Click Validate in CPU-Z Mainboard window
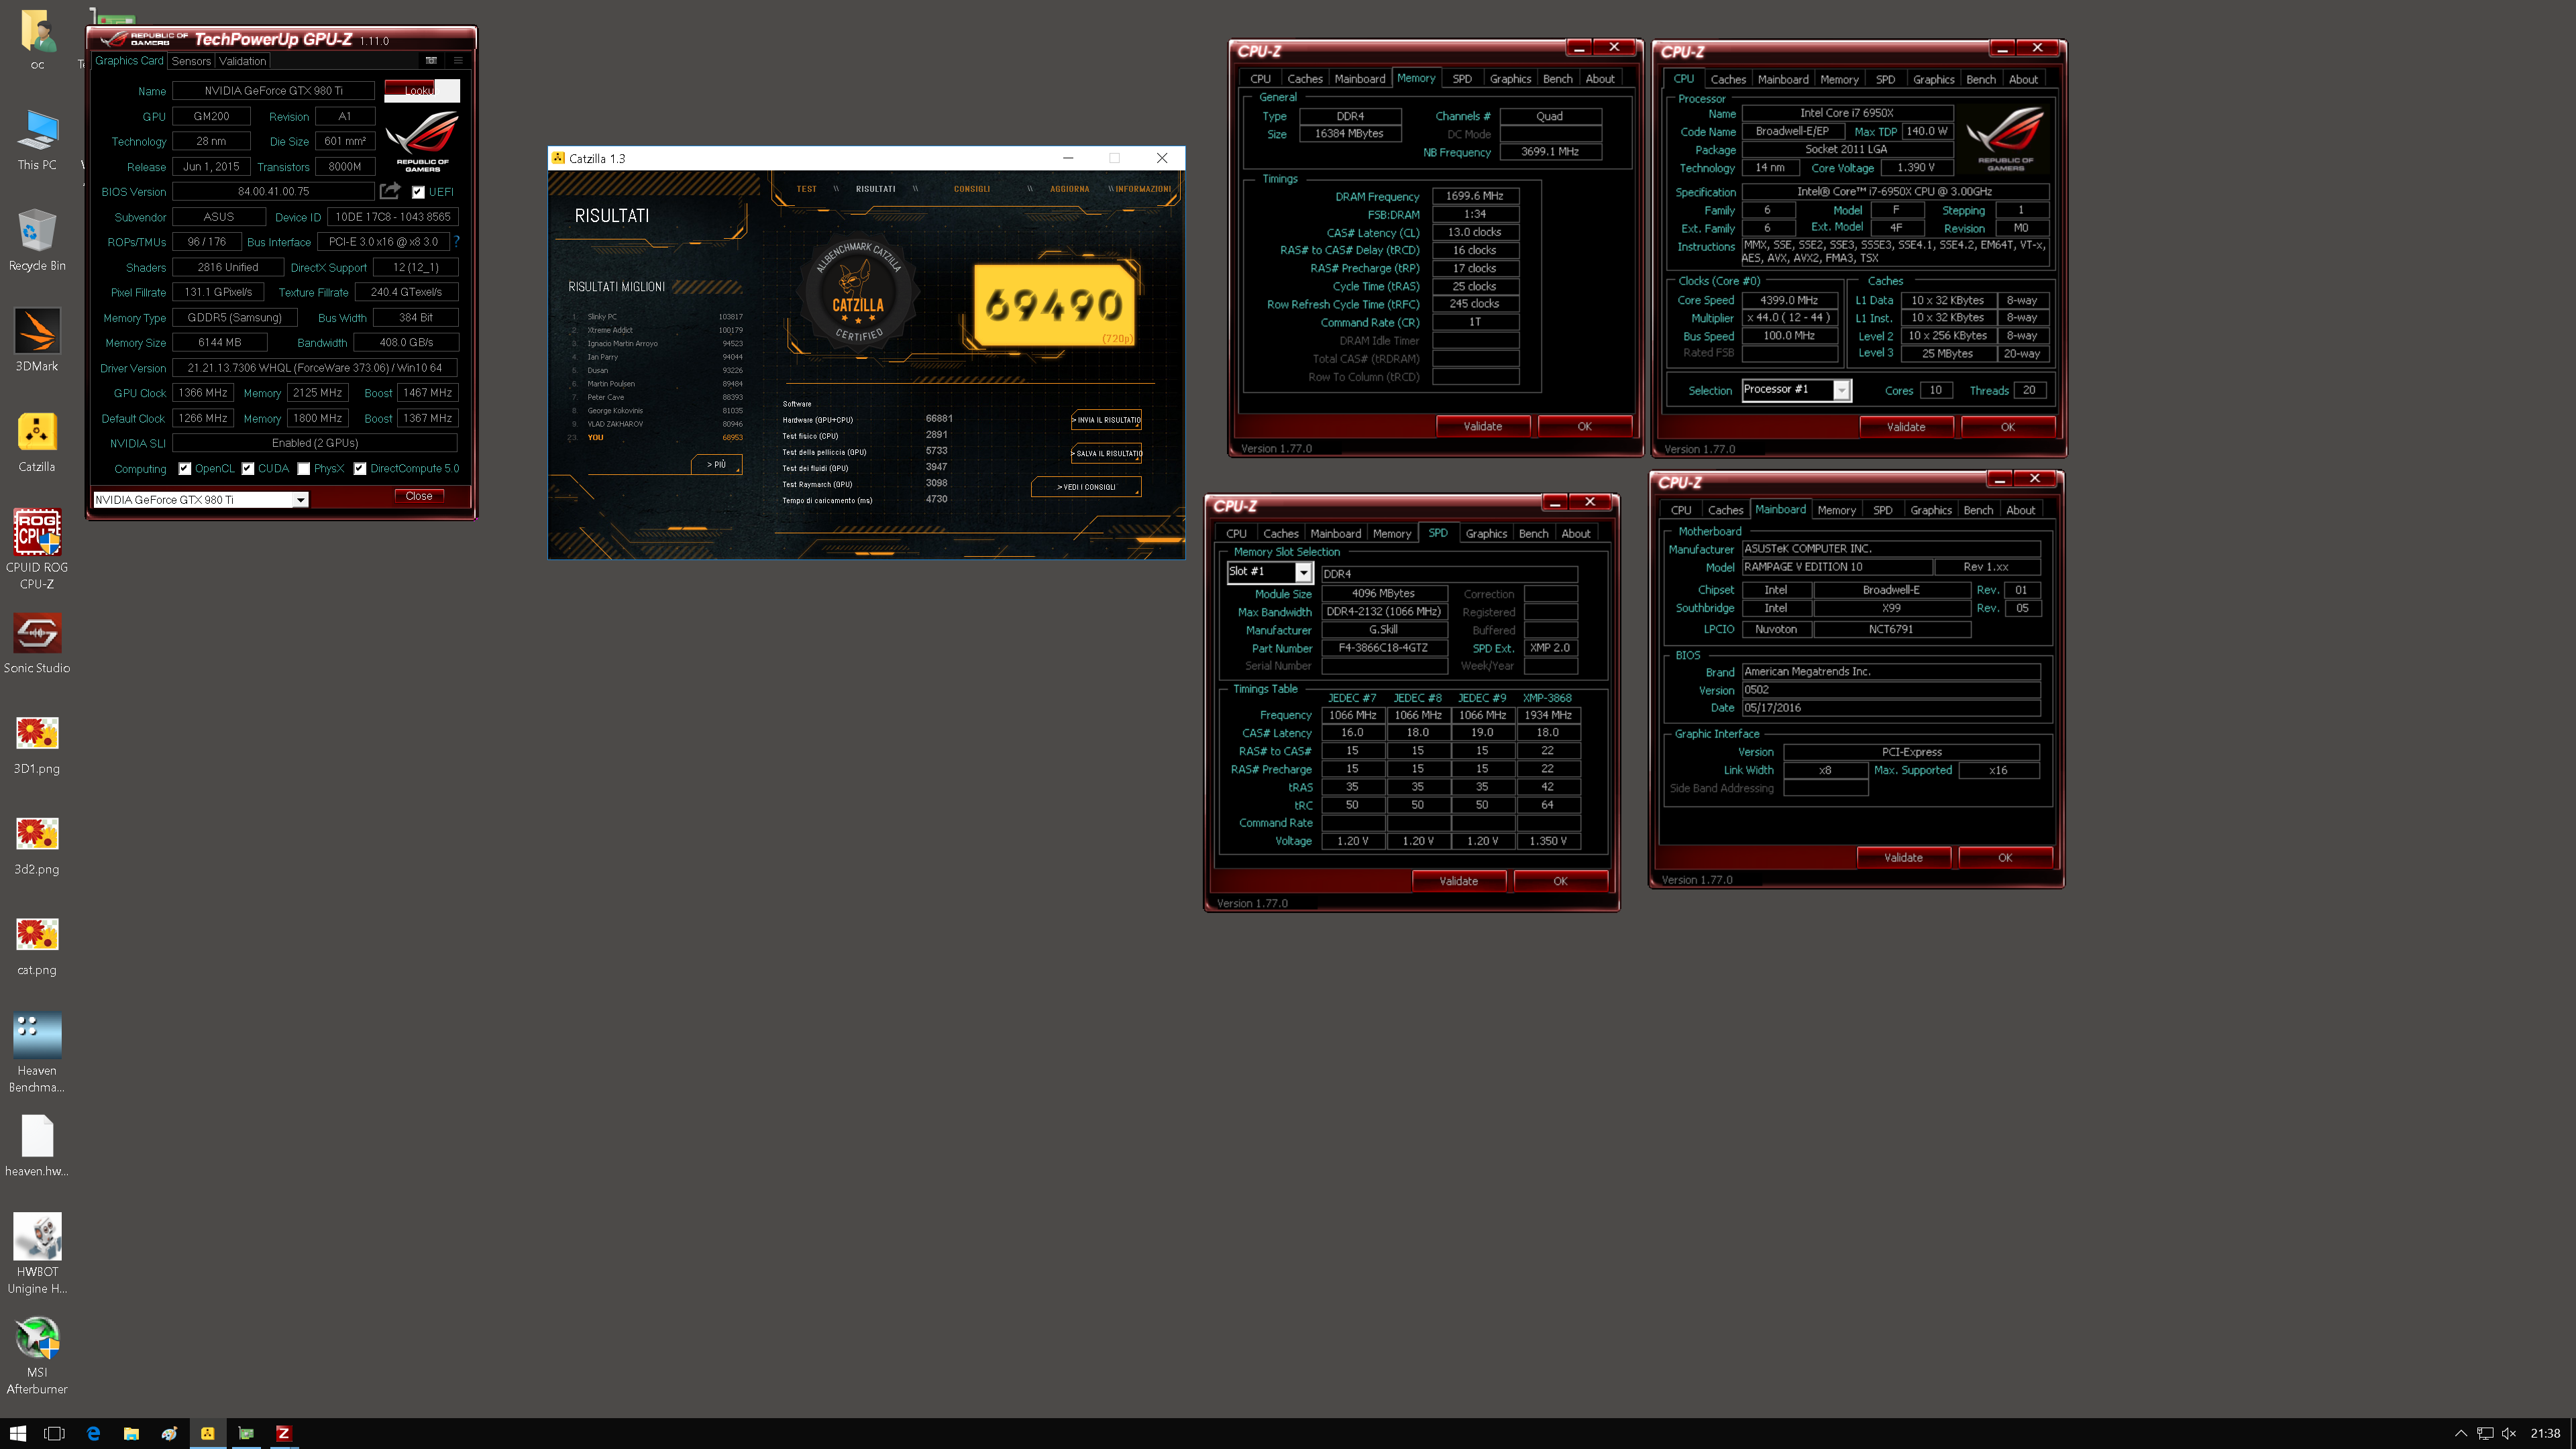 pyautogui.click(x=1903, y=857)
